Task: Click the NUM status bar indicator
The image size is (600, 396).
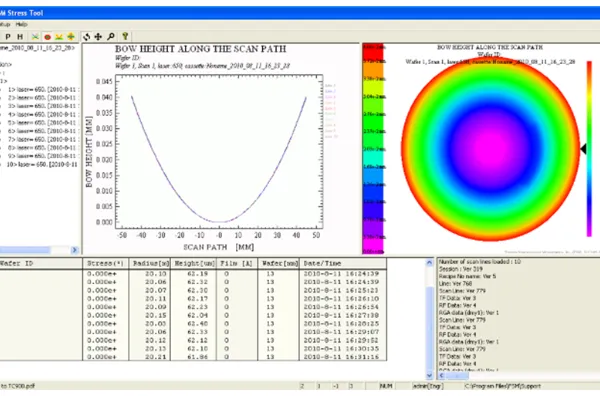Action: (386, 386)
